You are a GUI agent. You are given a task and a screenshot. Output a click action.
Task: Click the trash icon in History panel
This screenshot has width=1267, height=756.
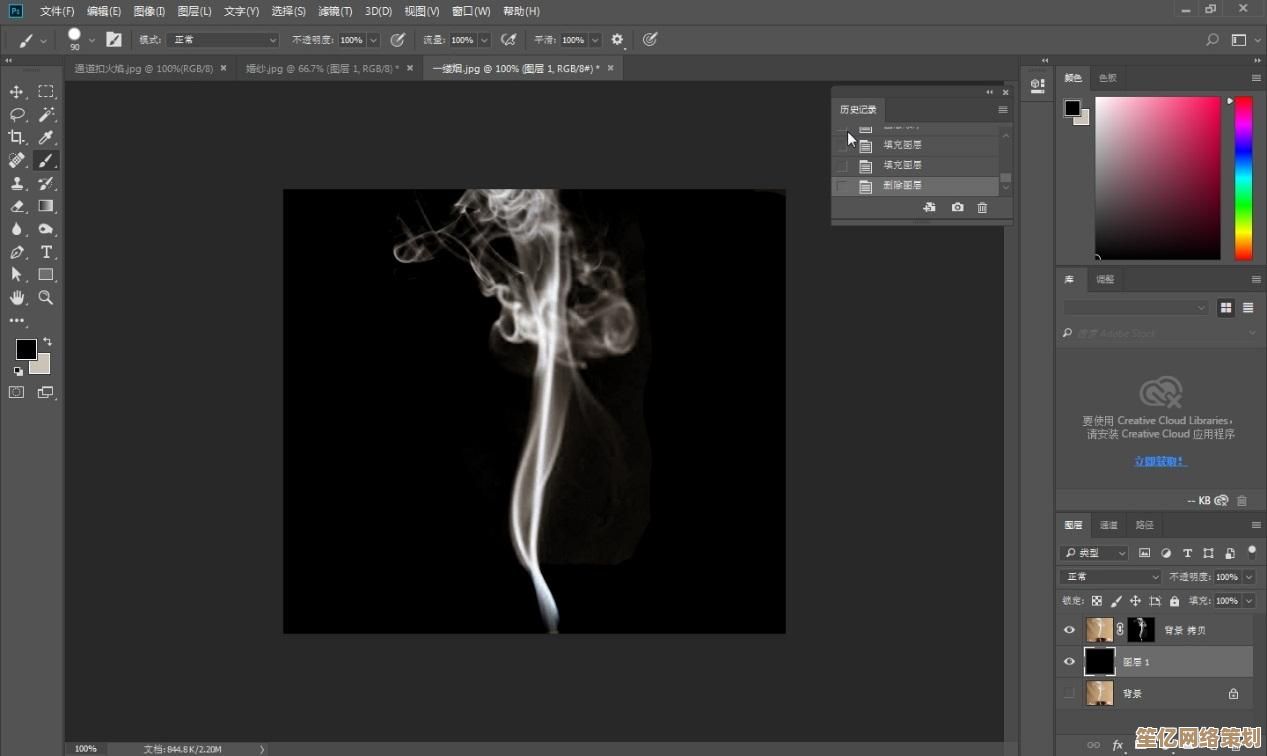[982, 207]
